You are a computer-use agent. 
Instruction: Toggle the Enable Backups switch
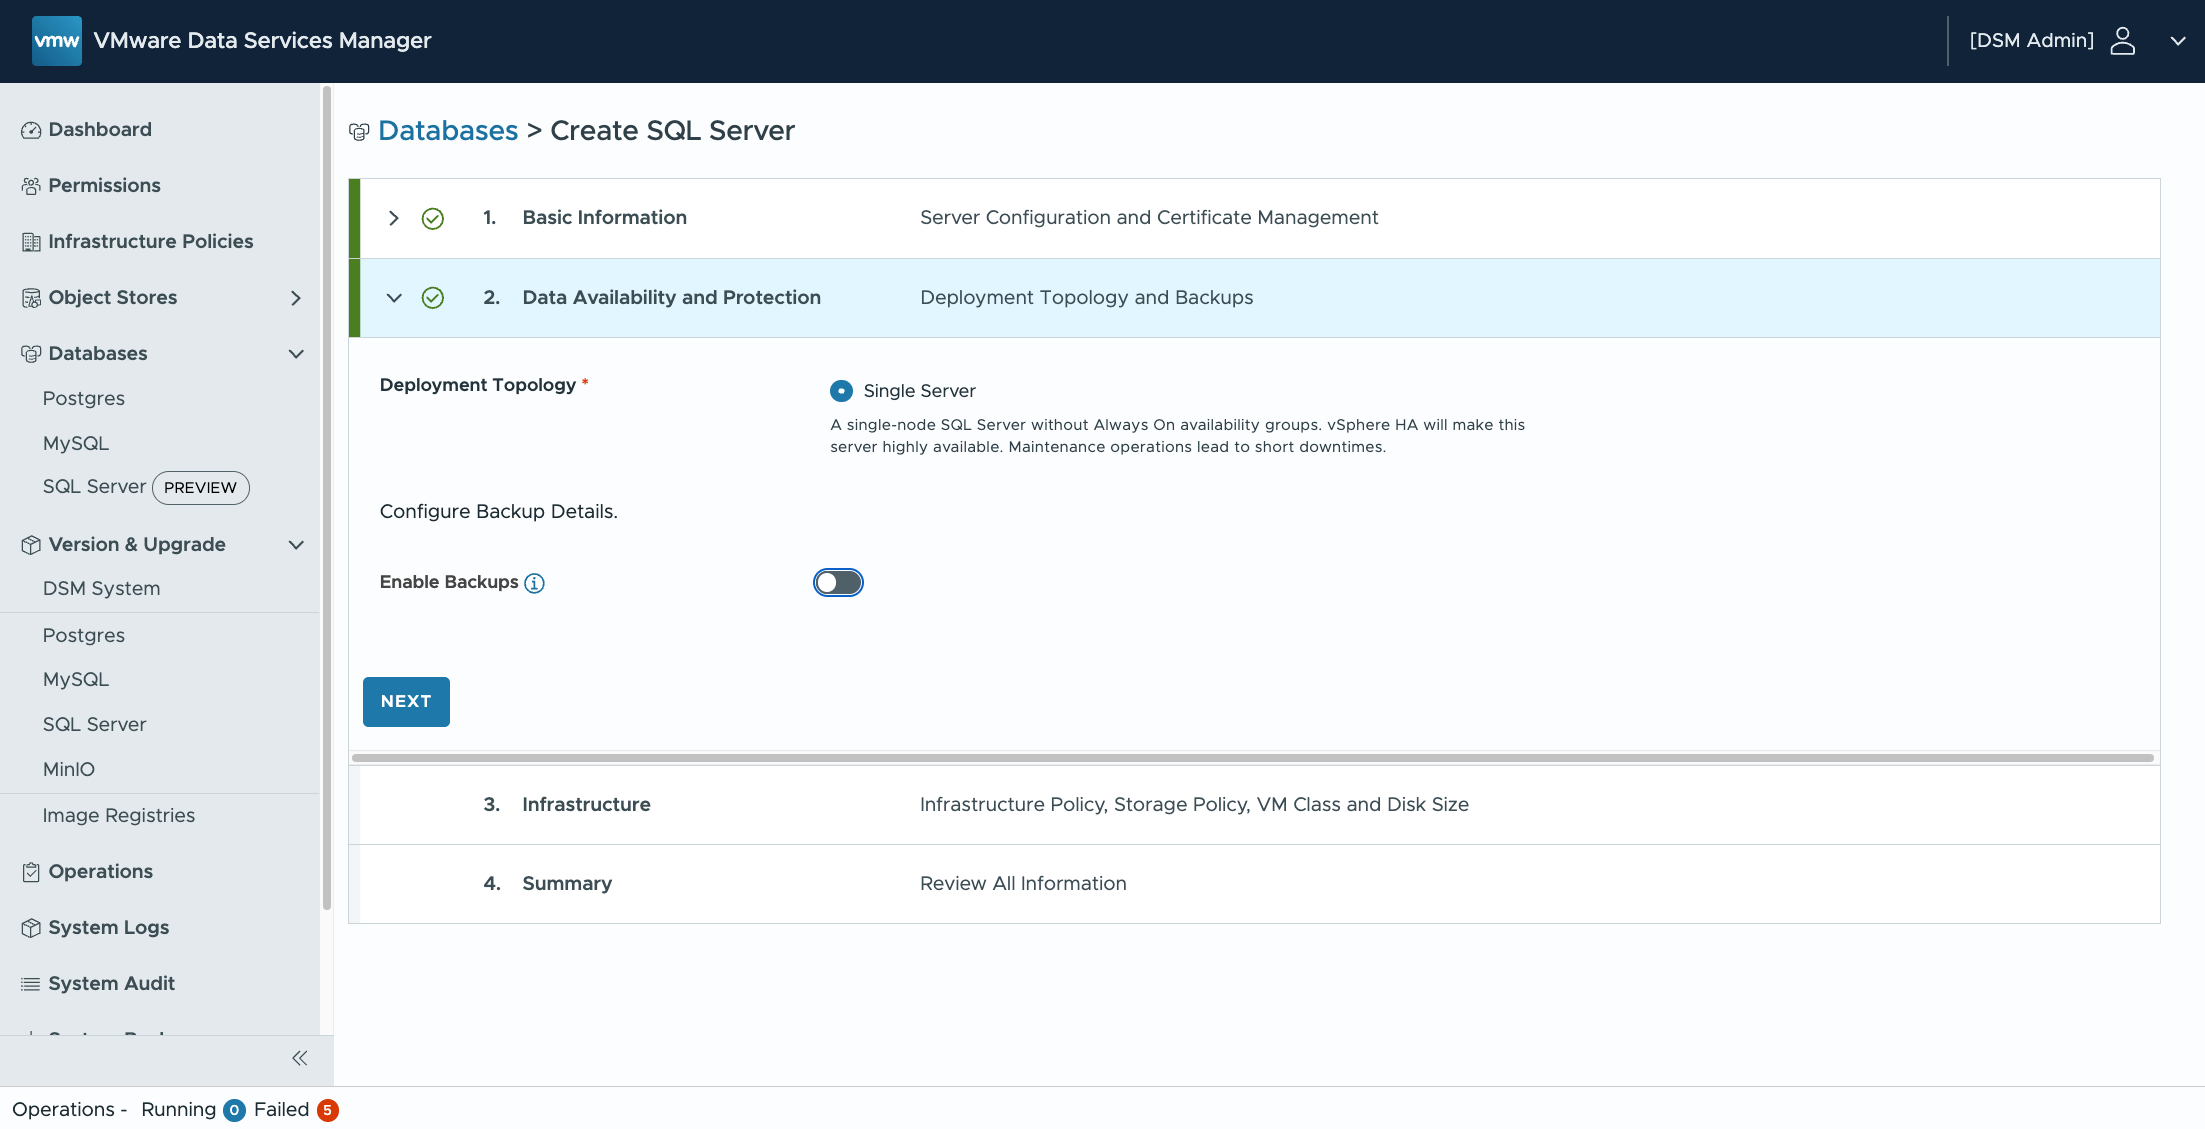[838, 583]
